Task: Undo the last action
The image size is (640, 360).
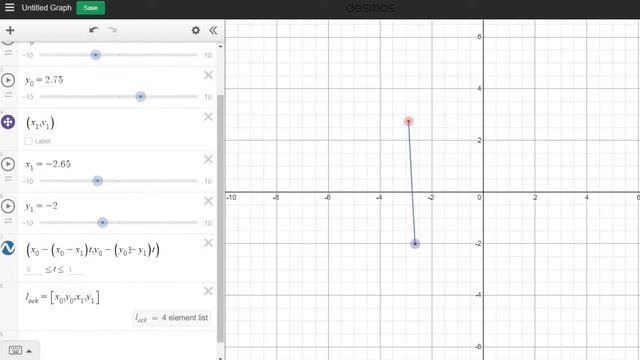Action: point(94,30)
